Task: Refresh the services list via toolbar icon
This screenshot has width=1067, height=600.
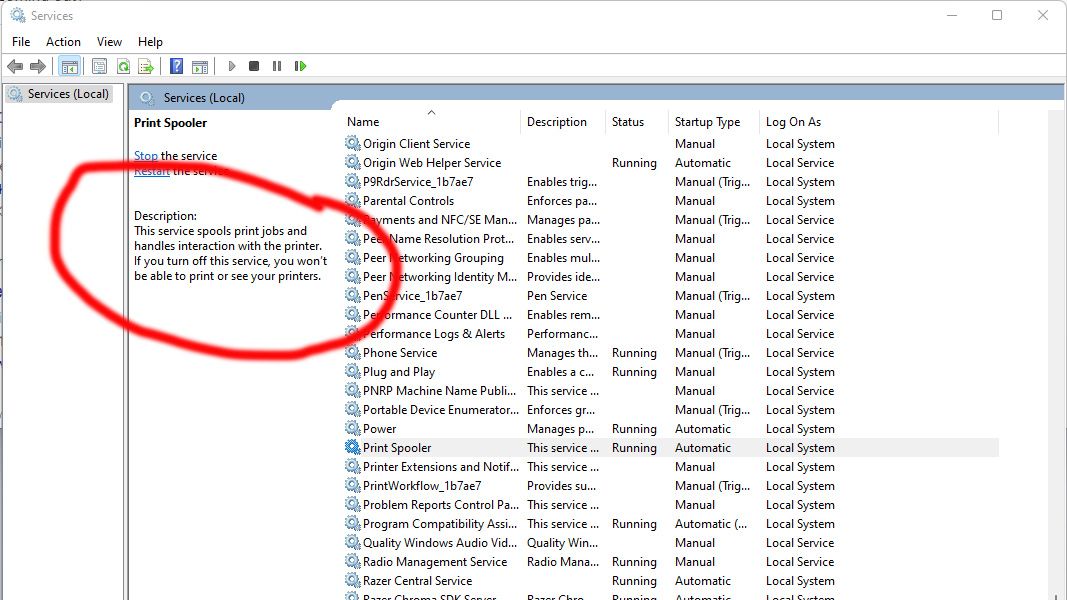Action: [122, 66]
